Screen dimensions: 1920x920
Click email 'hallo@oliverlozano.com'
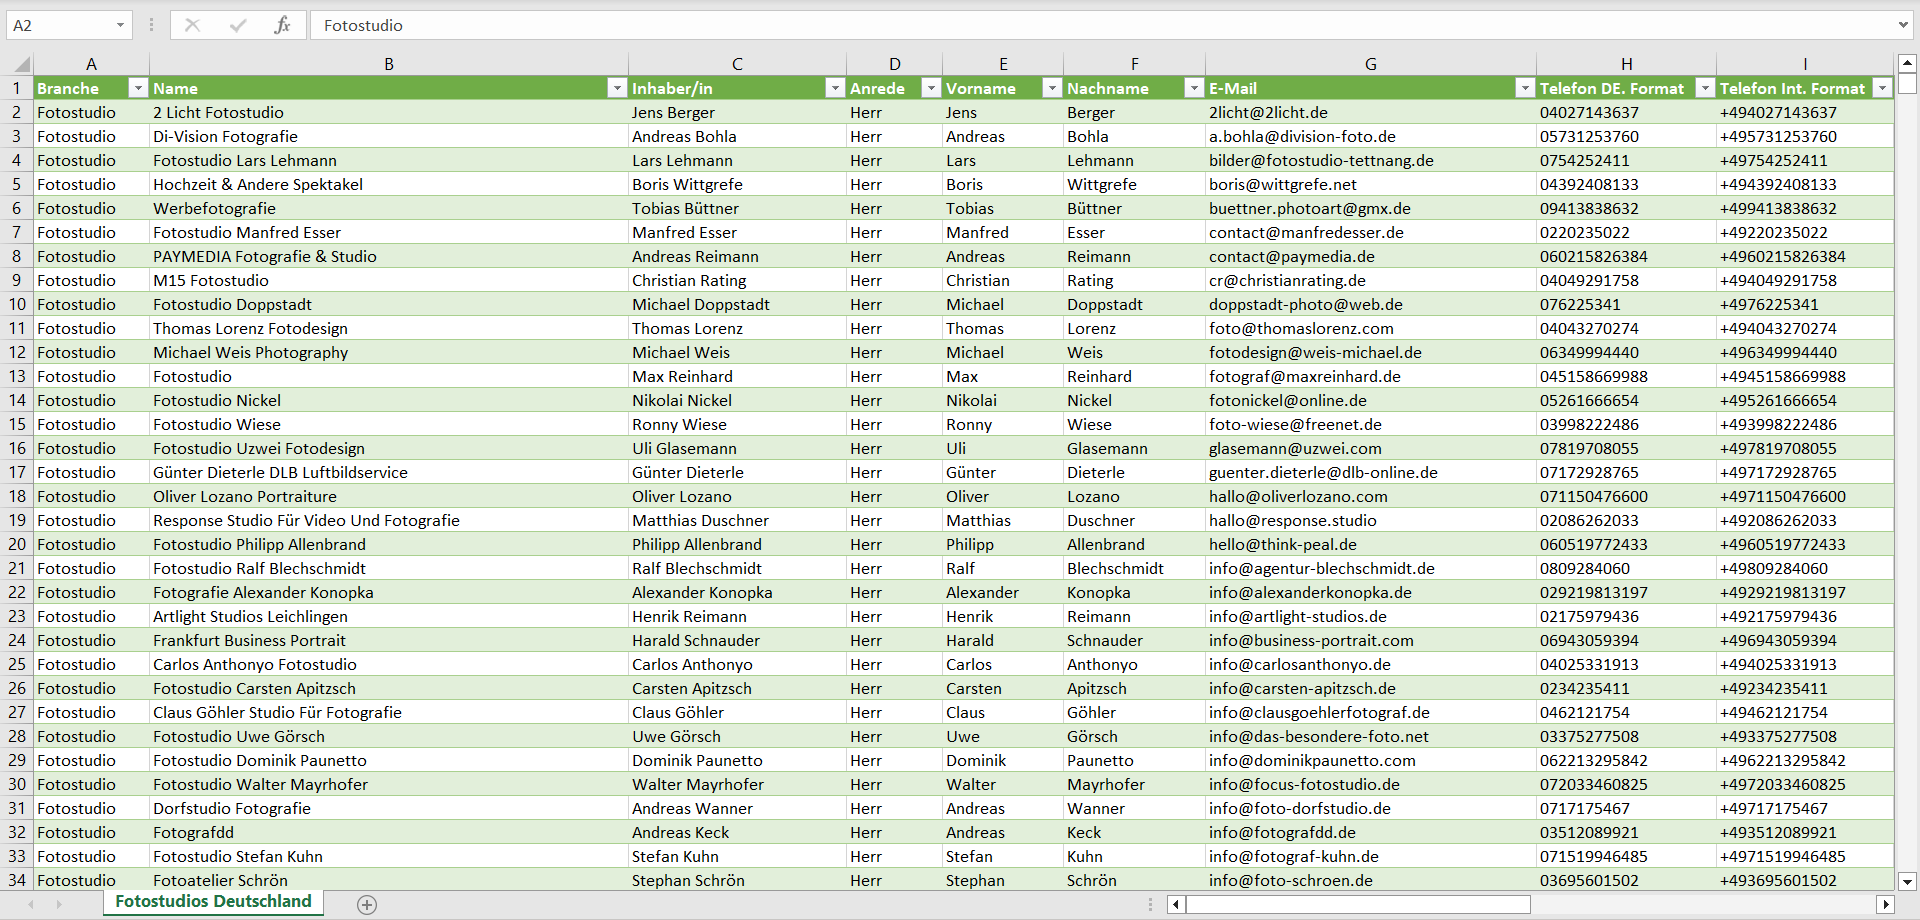coord(1370,496)
